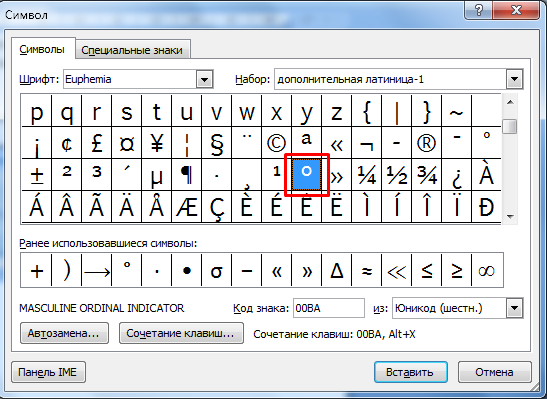Choose the Ð eth character
The width and height of the screenshot is (547, 399).
coord(486,206)
